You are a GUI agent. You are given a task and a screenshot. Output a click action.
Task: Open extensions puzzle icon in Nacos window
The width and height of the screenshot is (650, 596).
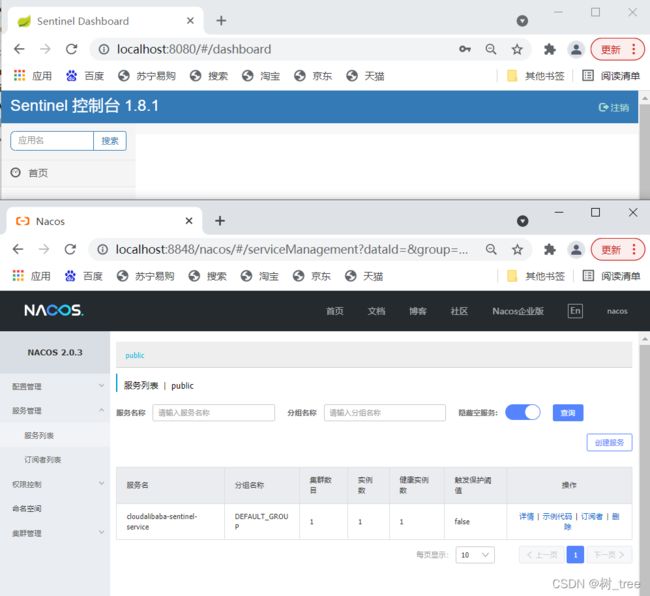pyautogui.click(x=550, y=250)
